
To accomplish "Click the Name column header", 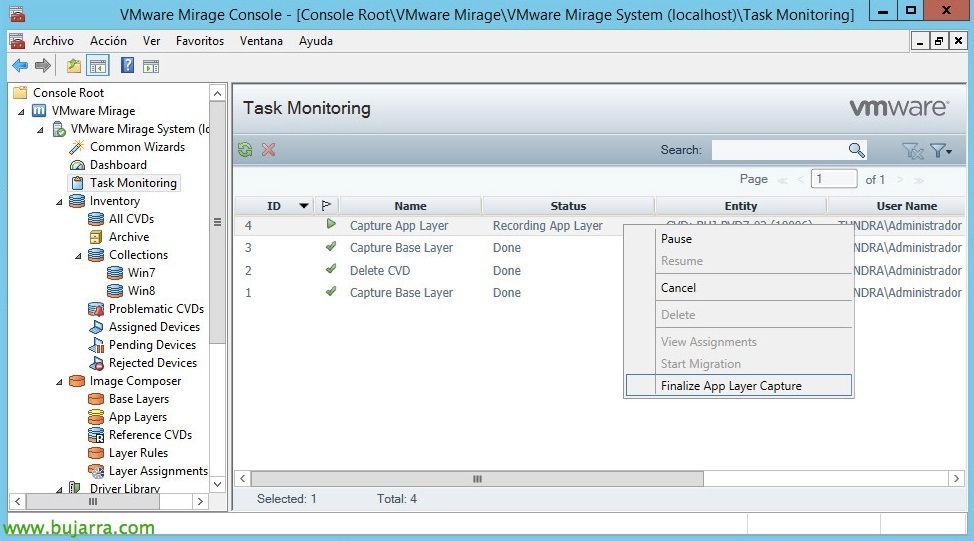I will click(410, 206).
